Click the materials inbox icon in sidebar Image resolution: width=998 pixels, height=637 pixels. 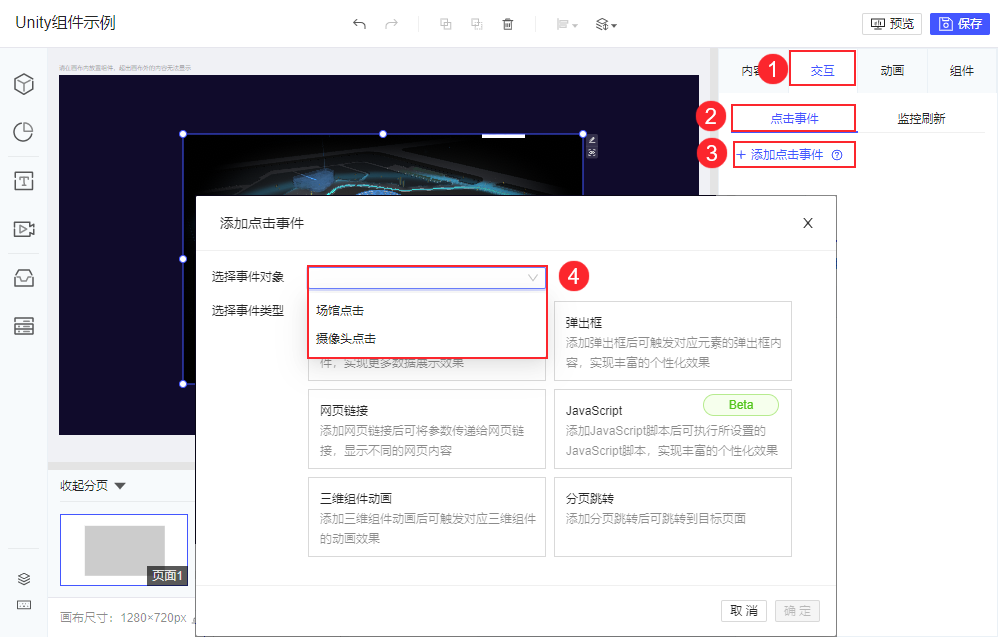click(x=23, y=277)
